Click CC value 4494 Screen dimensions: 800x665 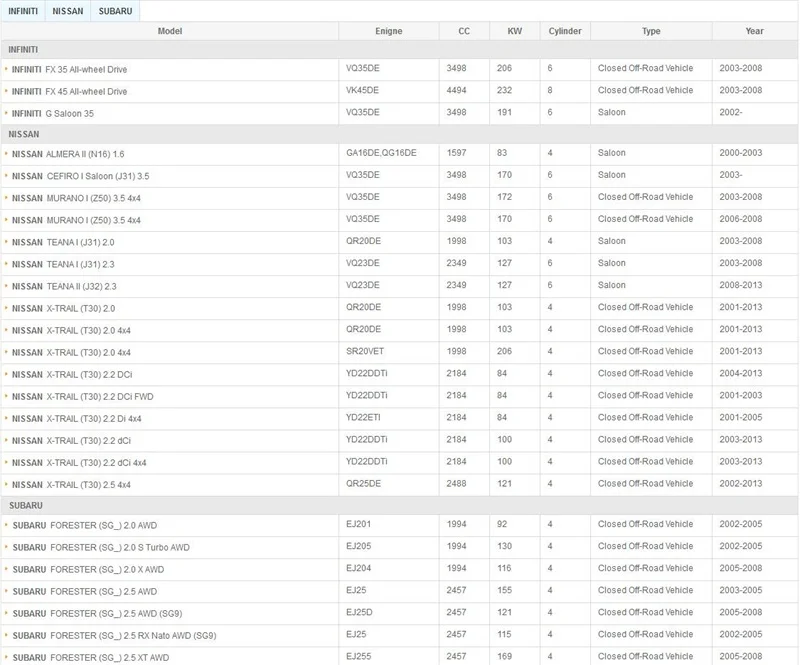[x=456, y=90]
